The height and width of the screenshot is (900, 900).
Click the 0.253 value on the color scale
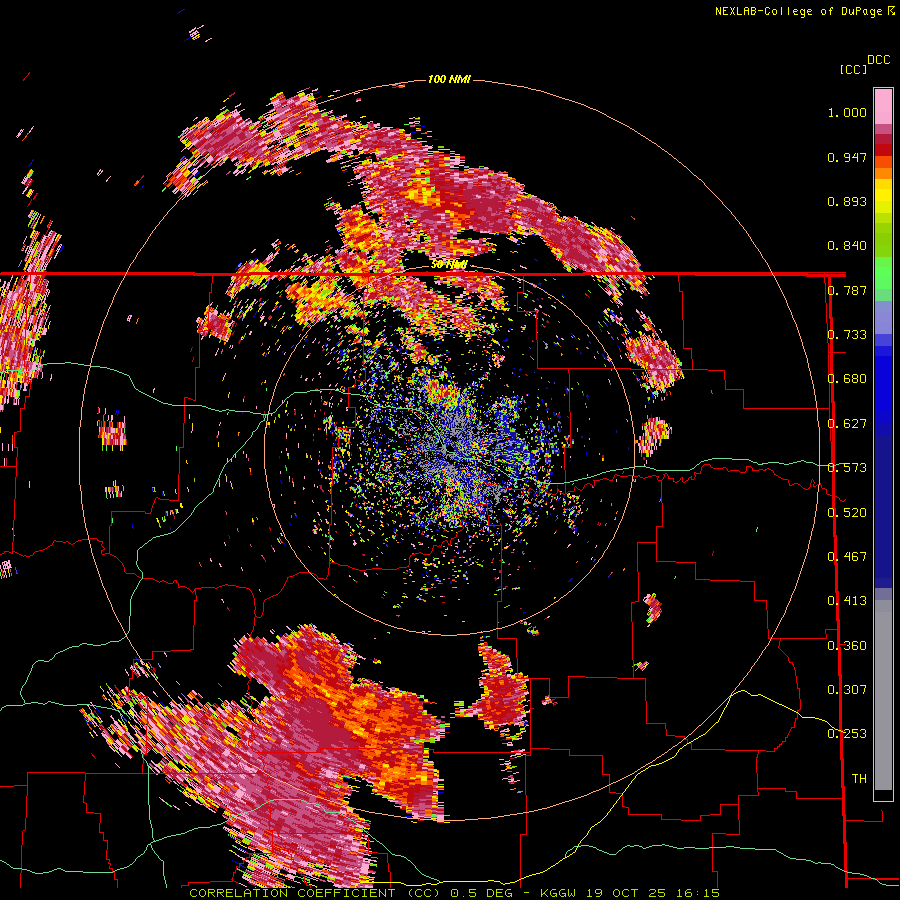click(847, 734)
